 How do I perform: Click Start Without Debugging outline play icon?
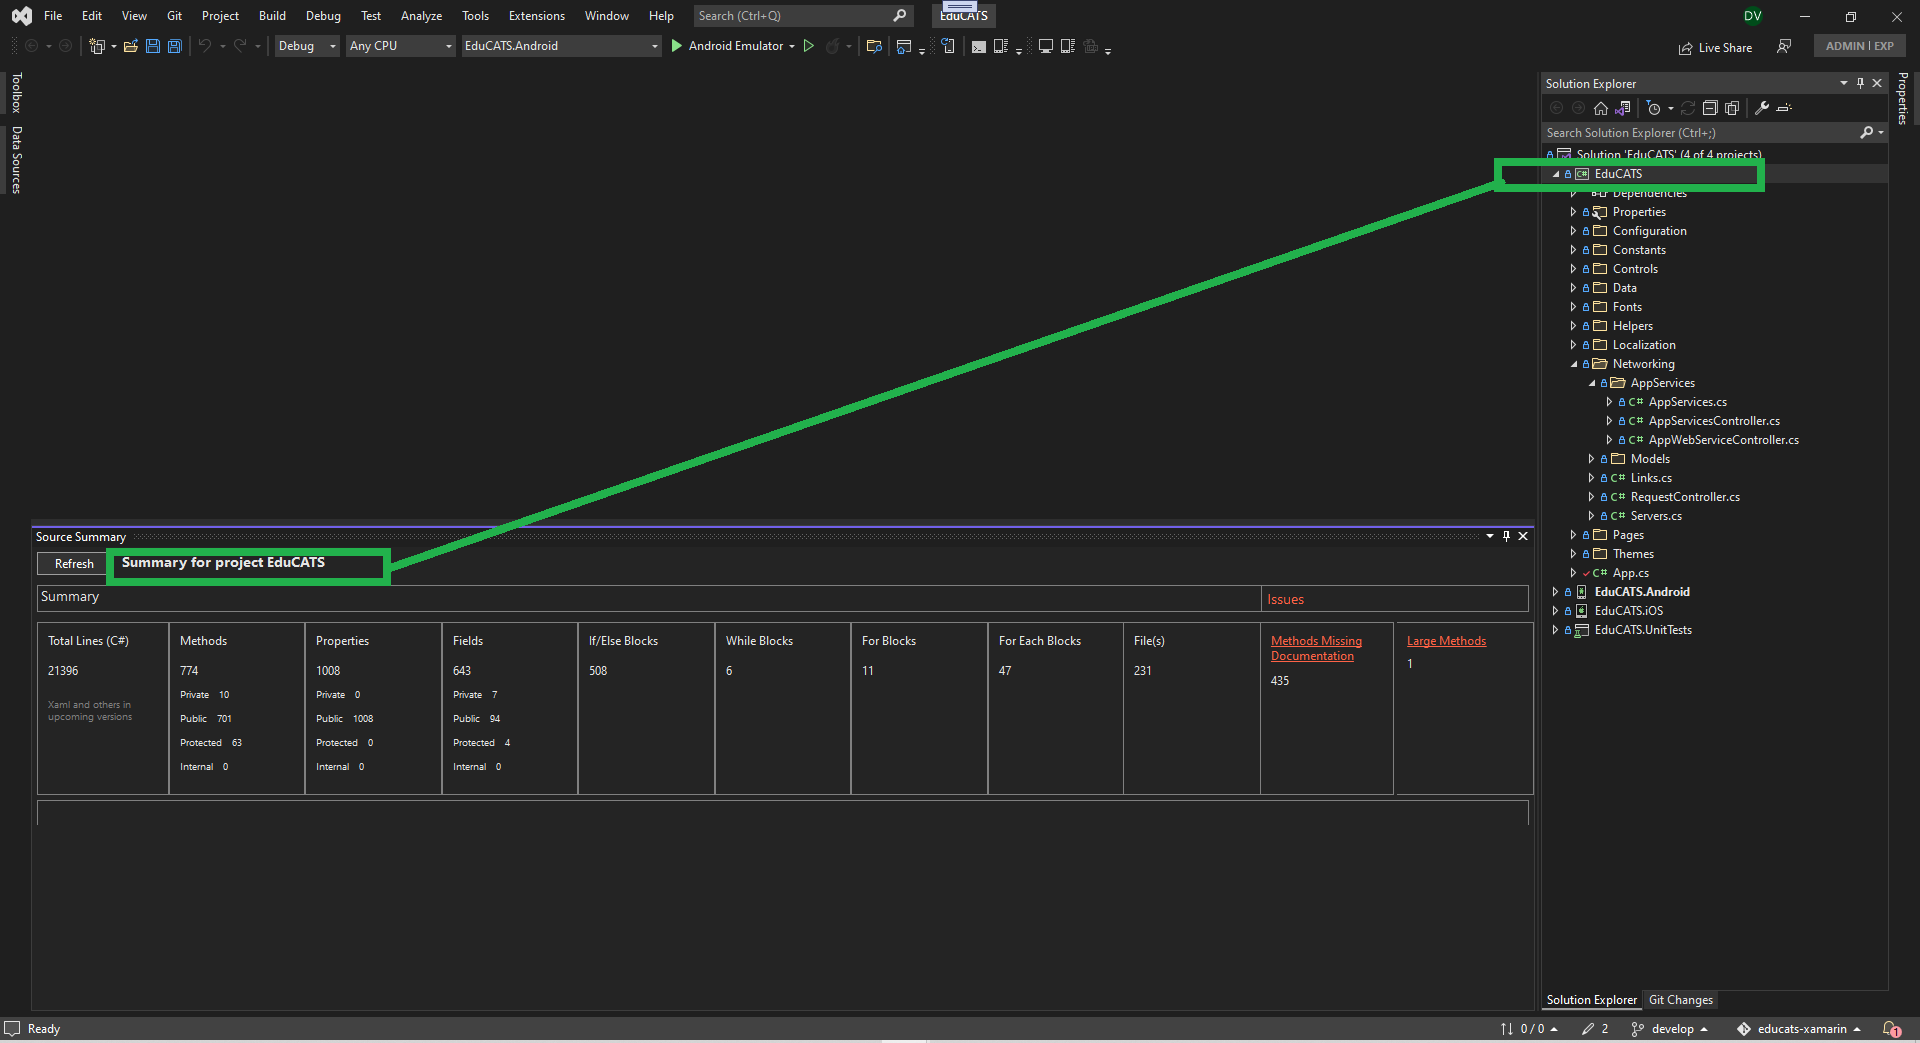809,46
